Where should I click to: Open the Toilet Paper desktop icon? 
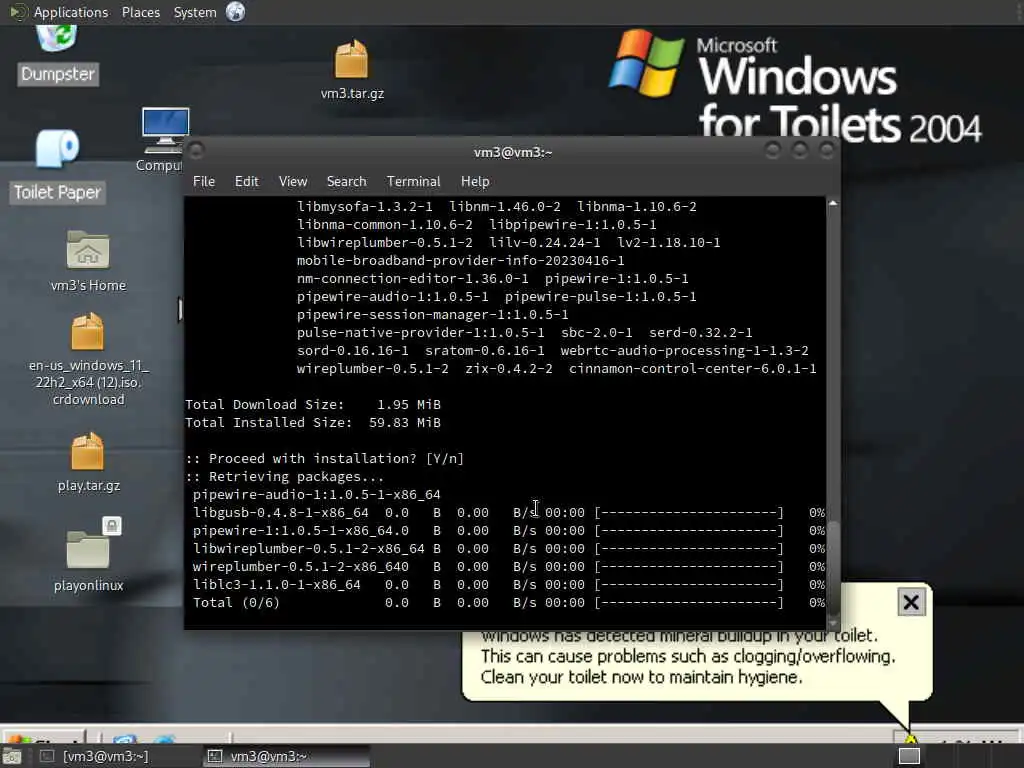click(x=57, y=167)
